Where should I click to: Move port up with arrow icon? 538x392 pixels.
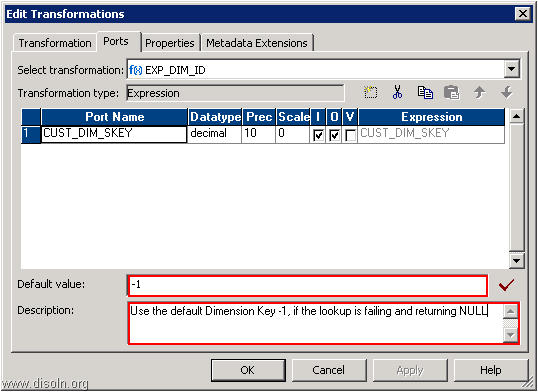(479, 93)
